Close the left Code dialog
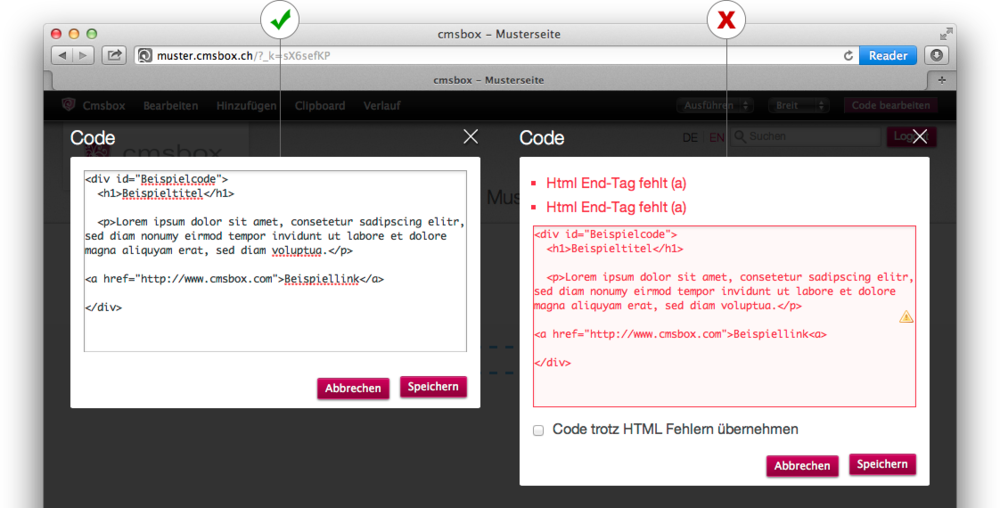Screen dimensions: 1000x508 (471, 136)
